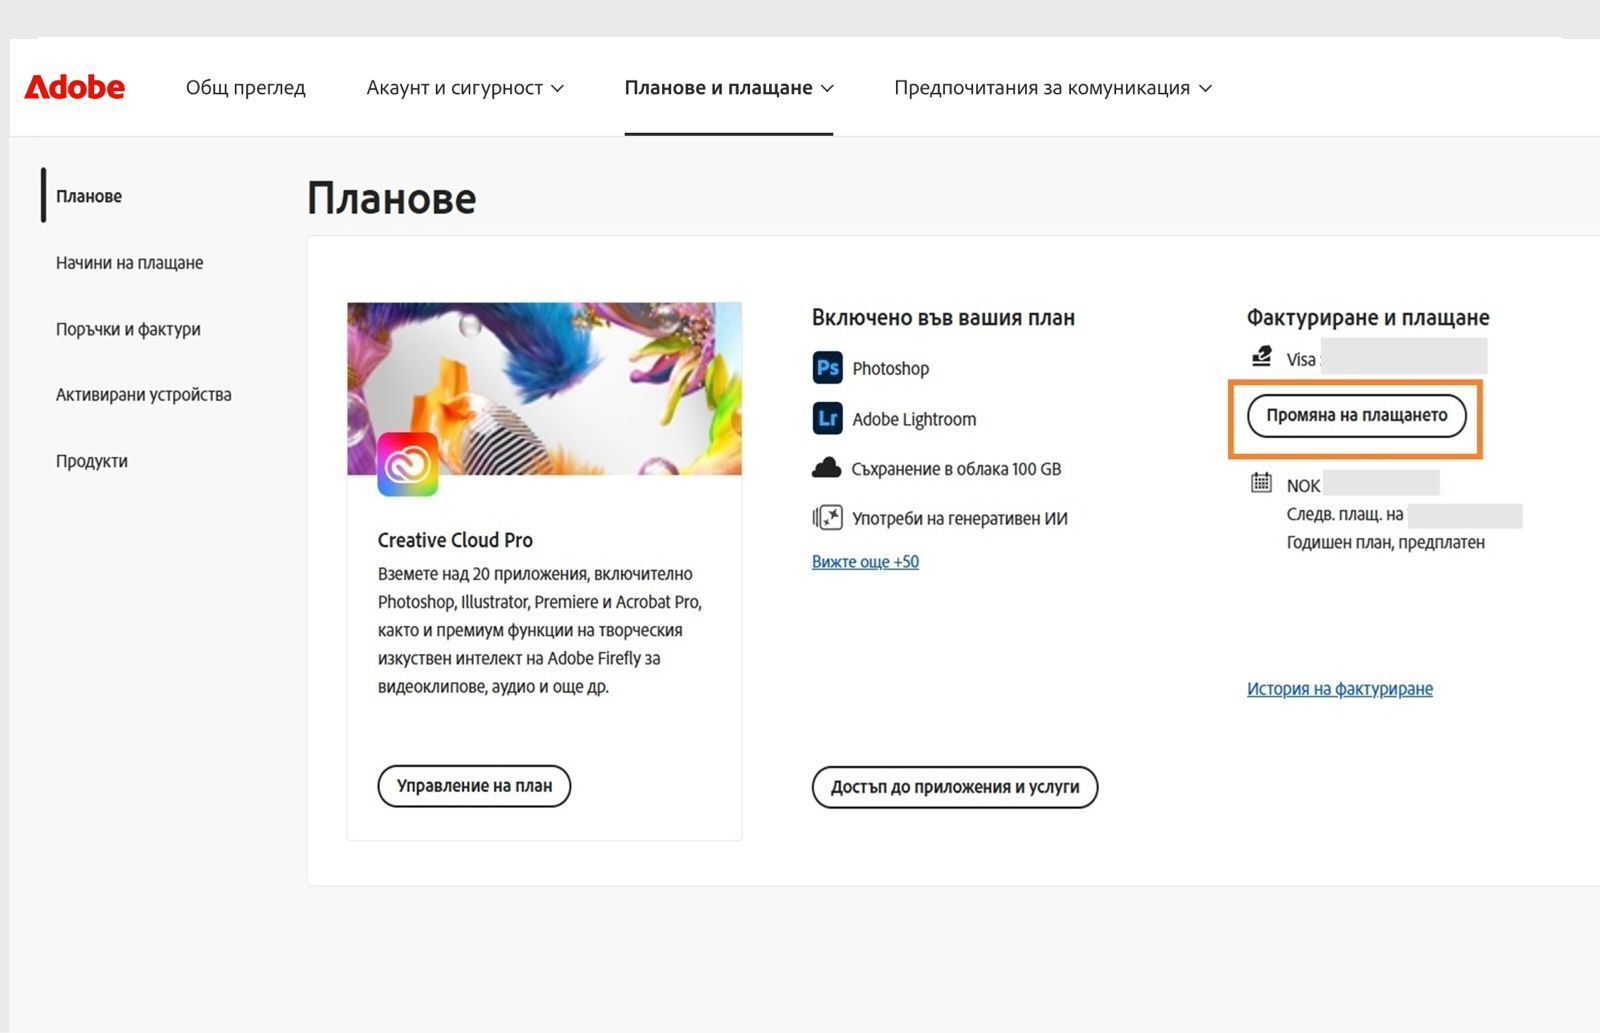This screenshot has height=1033, width=1600.
Task: Click the cloud storage icon
Action: click(x=826, y=468)
